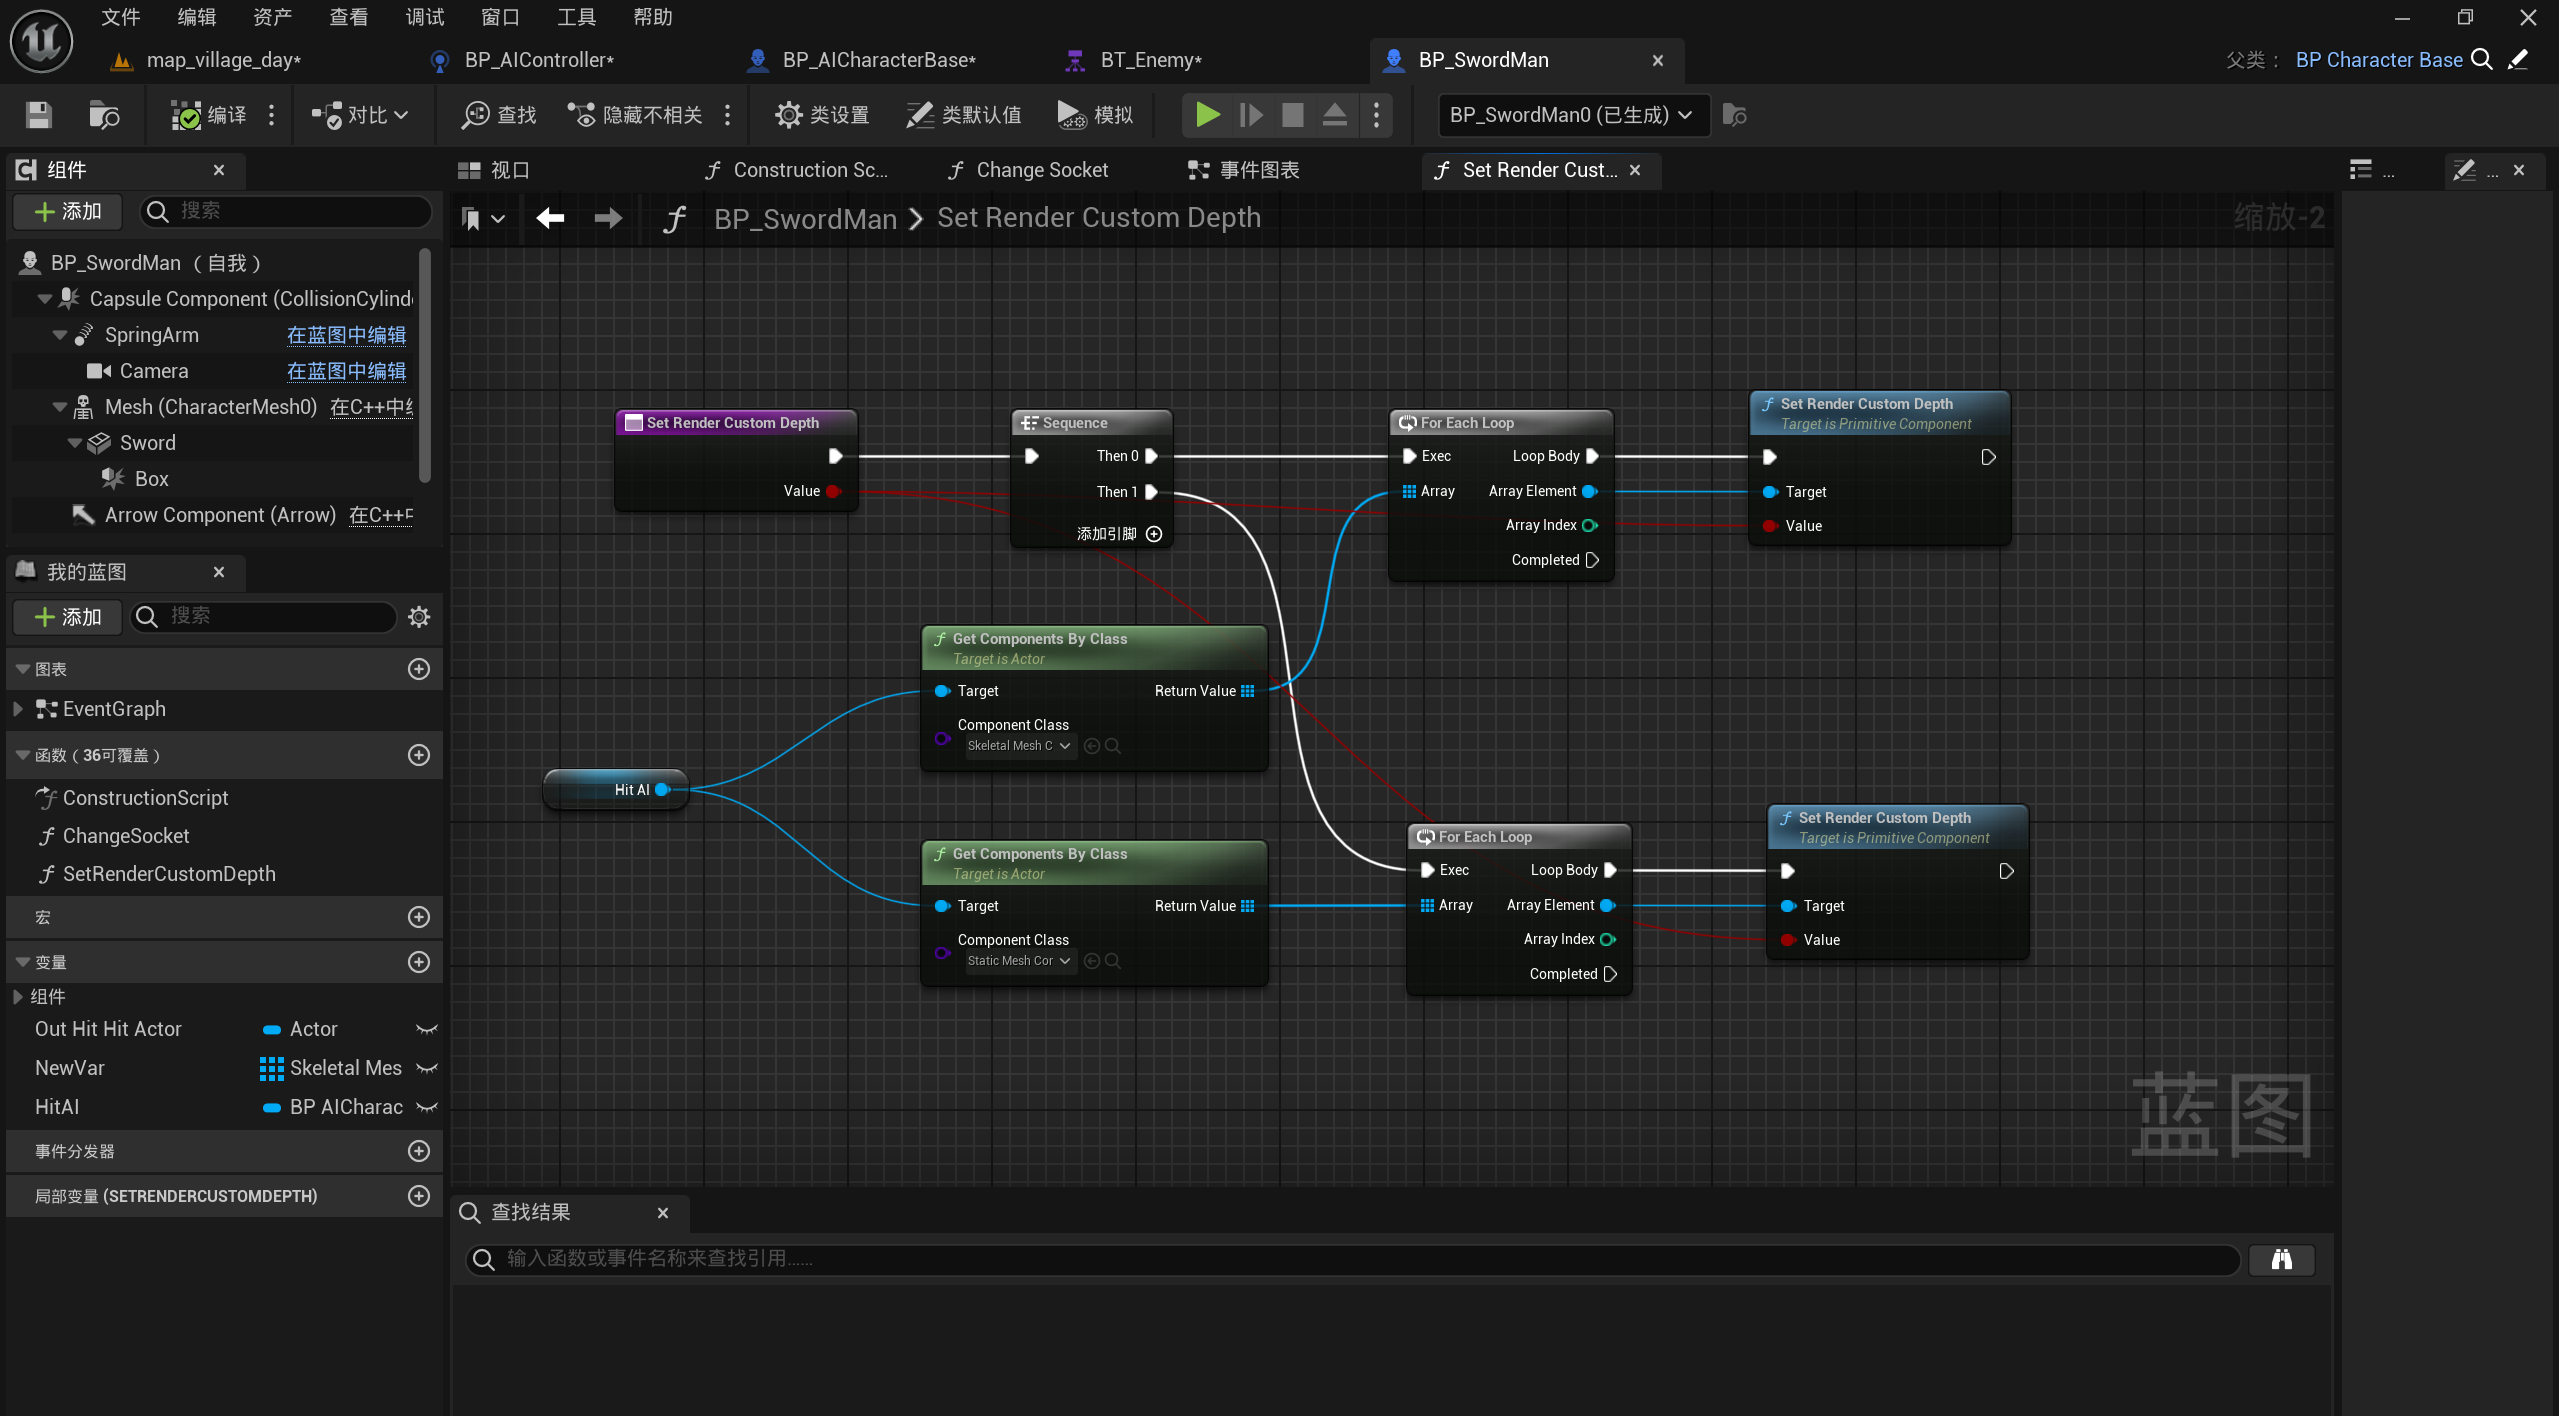Expand the EventGraph tree item
This screenshot has width=2559, height=1416.
pos(18,709)
